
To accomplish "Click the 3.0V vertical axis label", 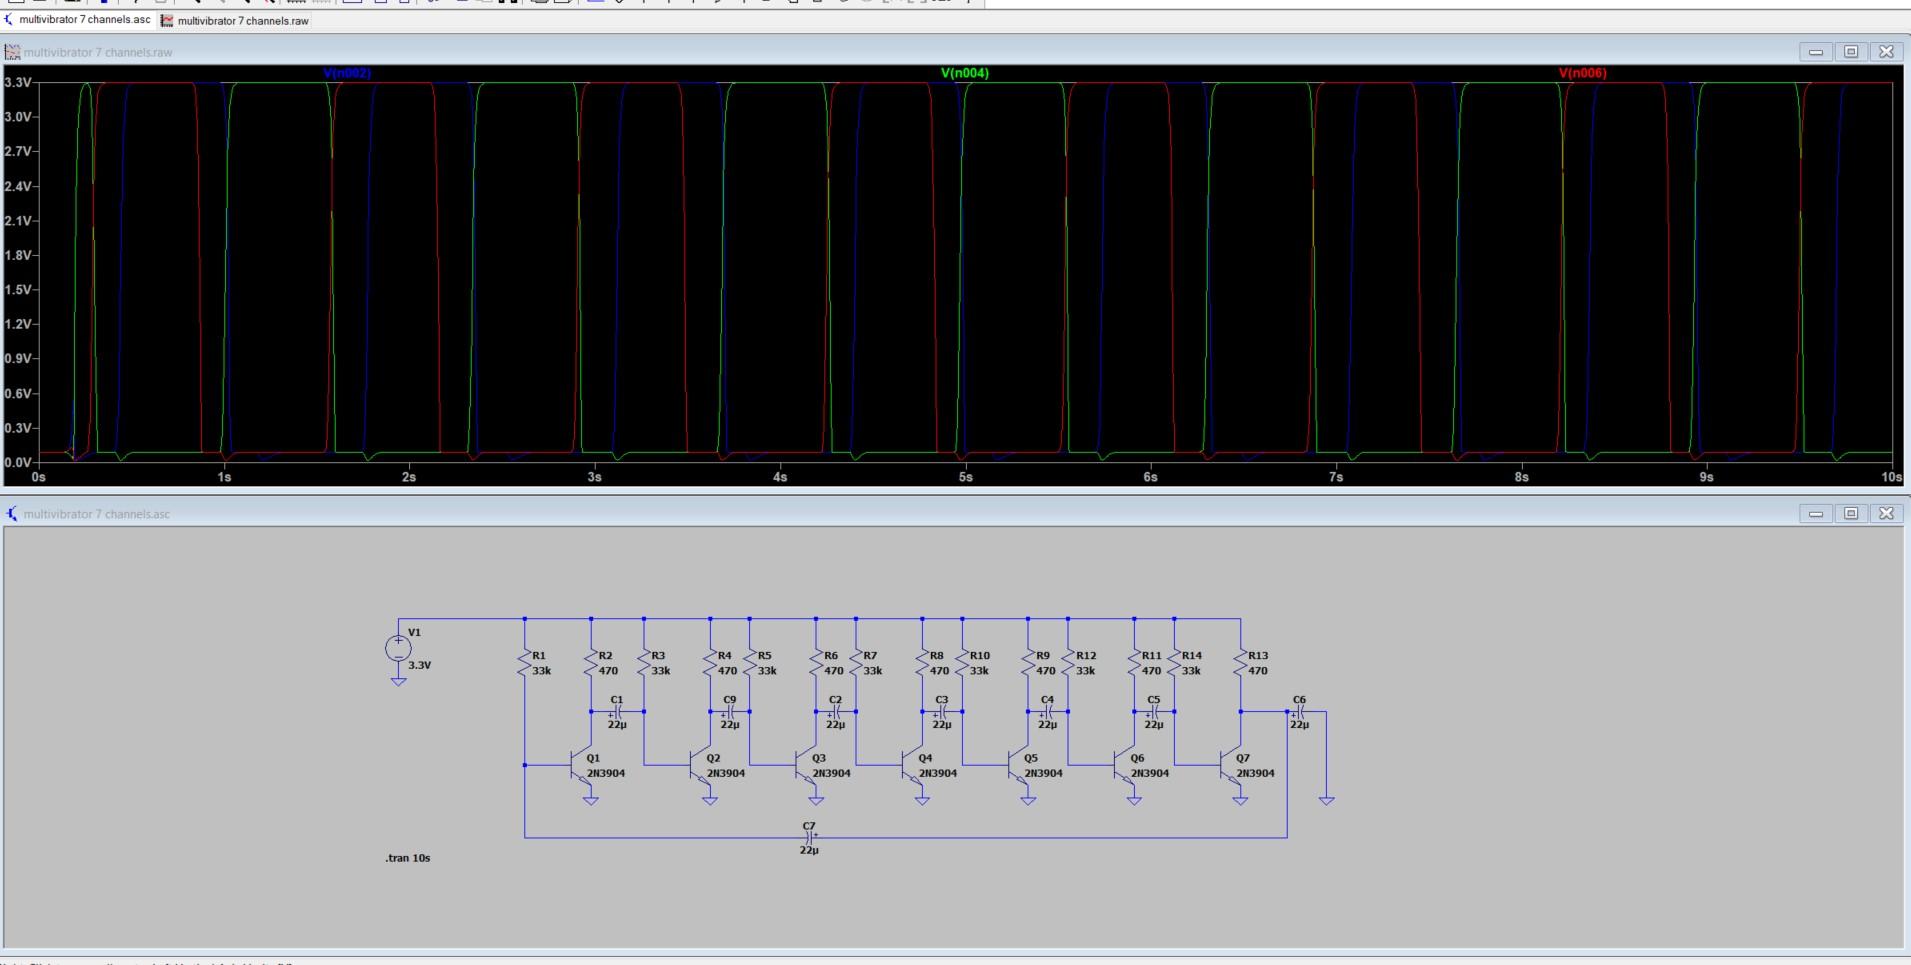I will point(18,117).
